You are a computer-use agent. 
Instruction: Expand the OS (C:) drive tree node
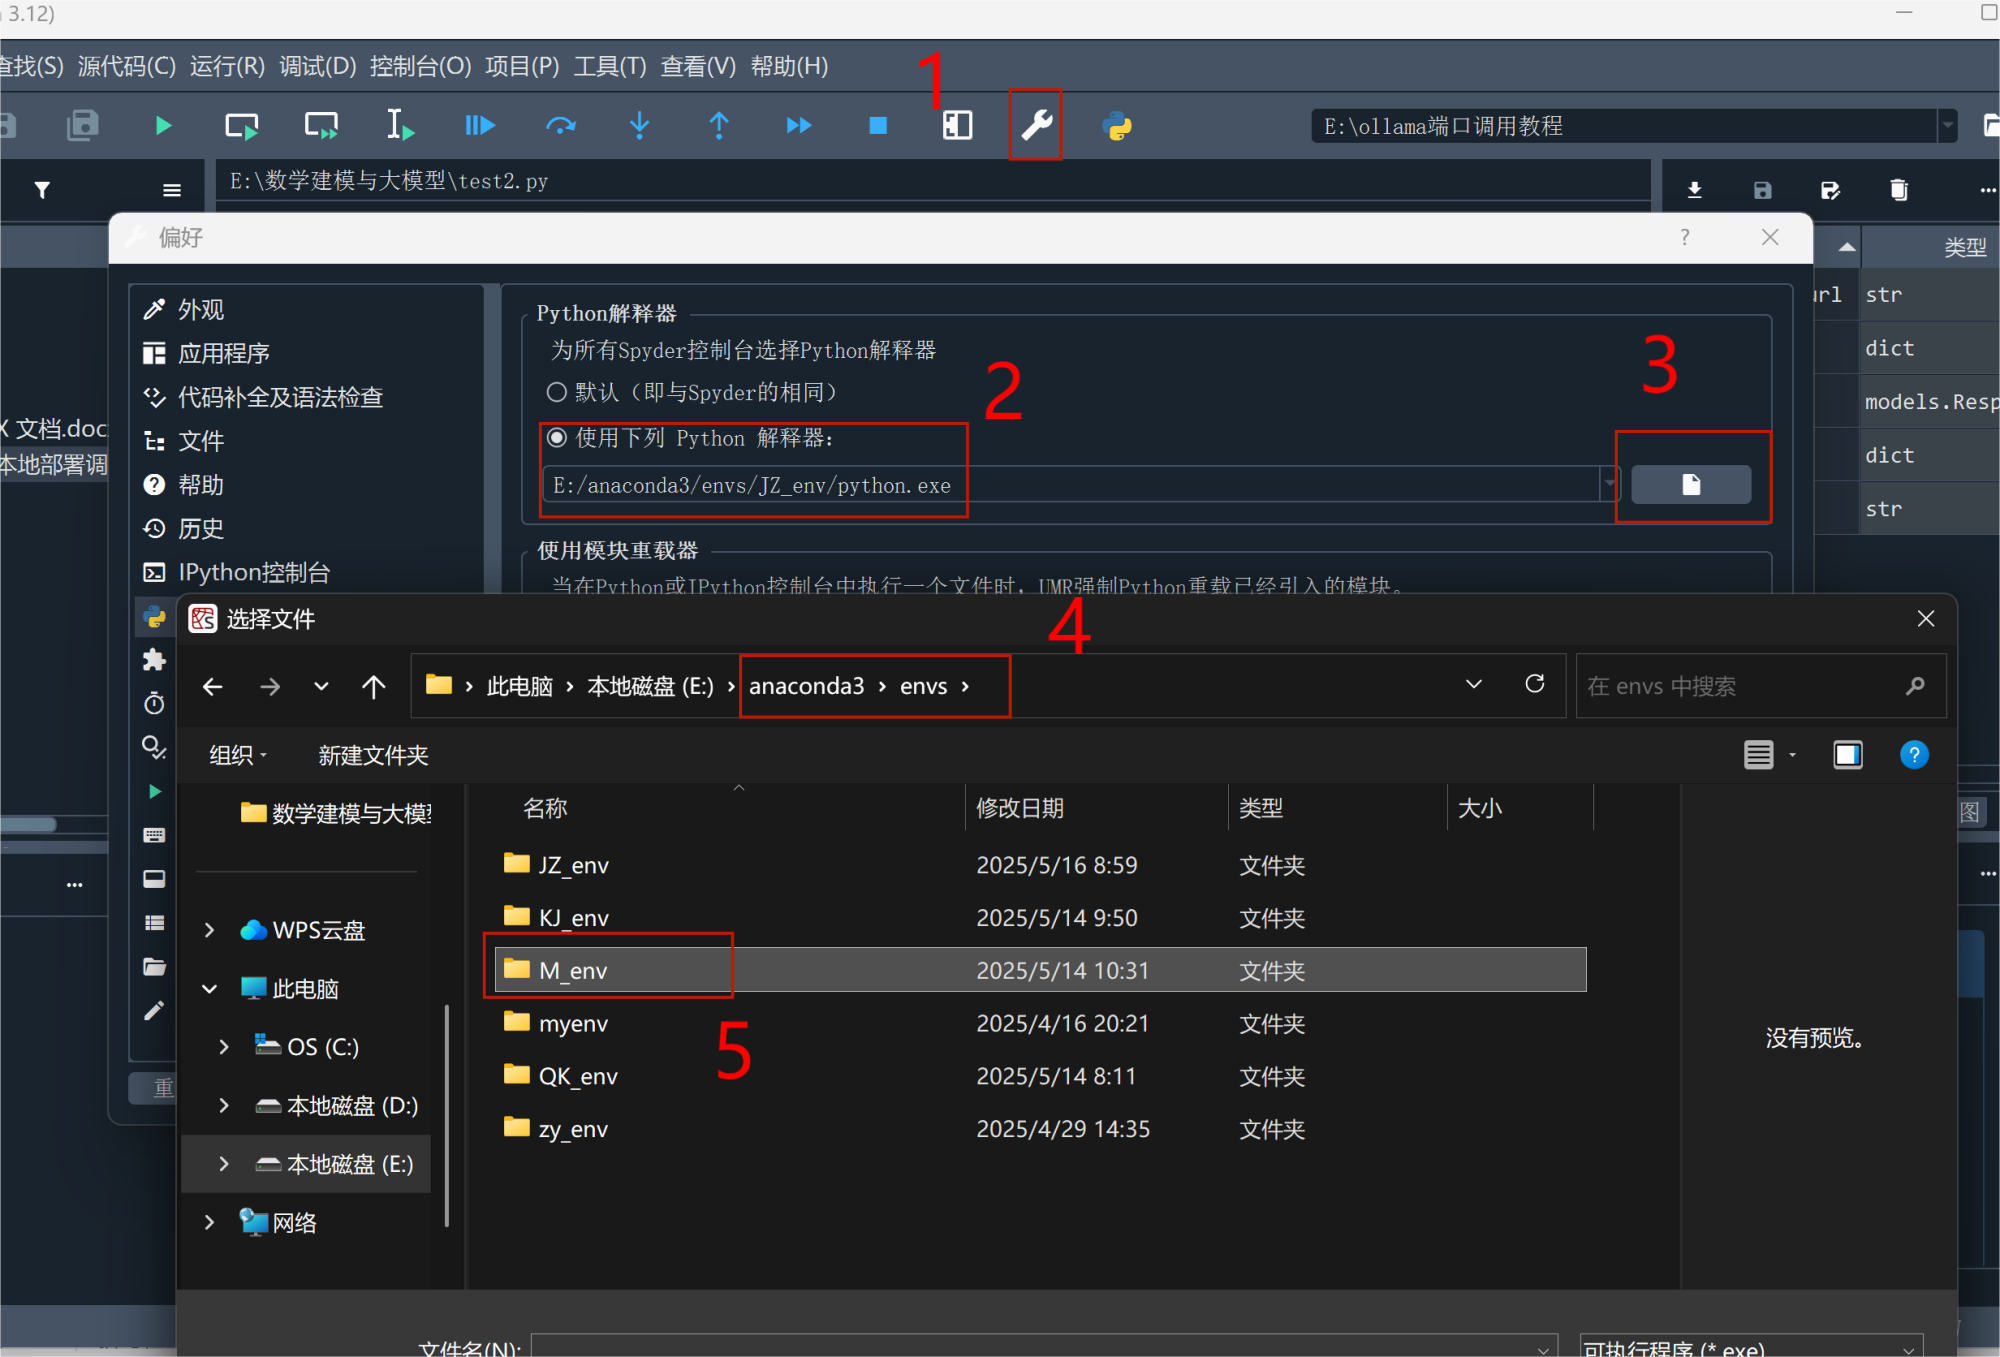coord(224,1047)
